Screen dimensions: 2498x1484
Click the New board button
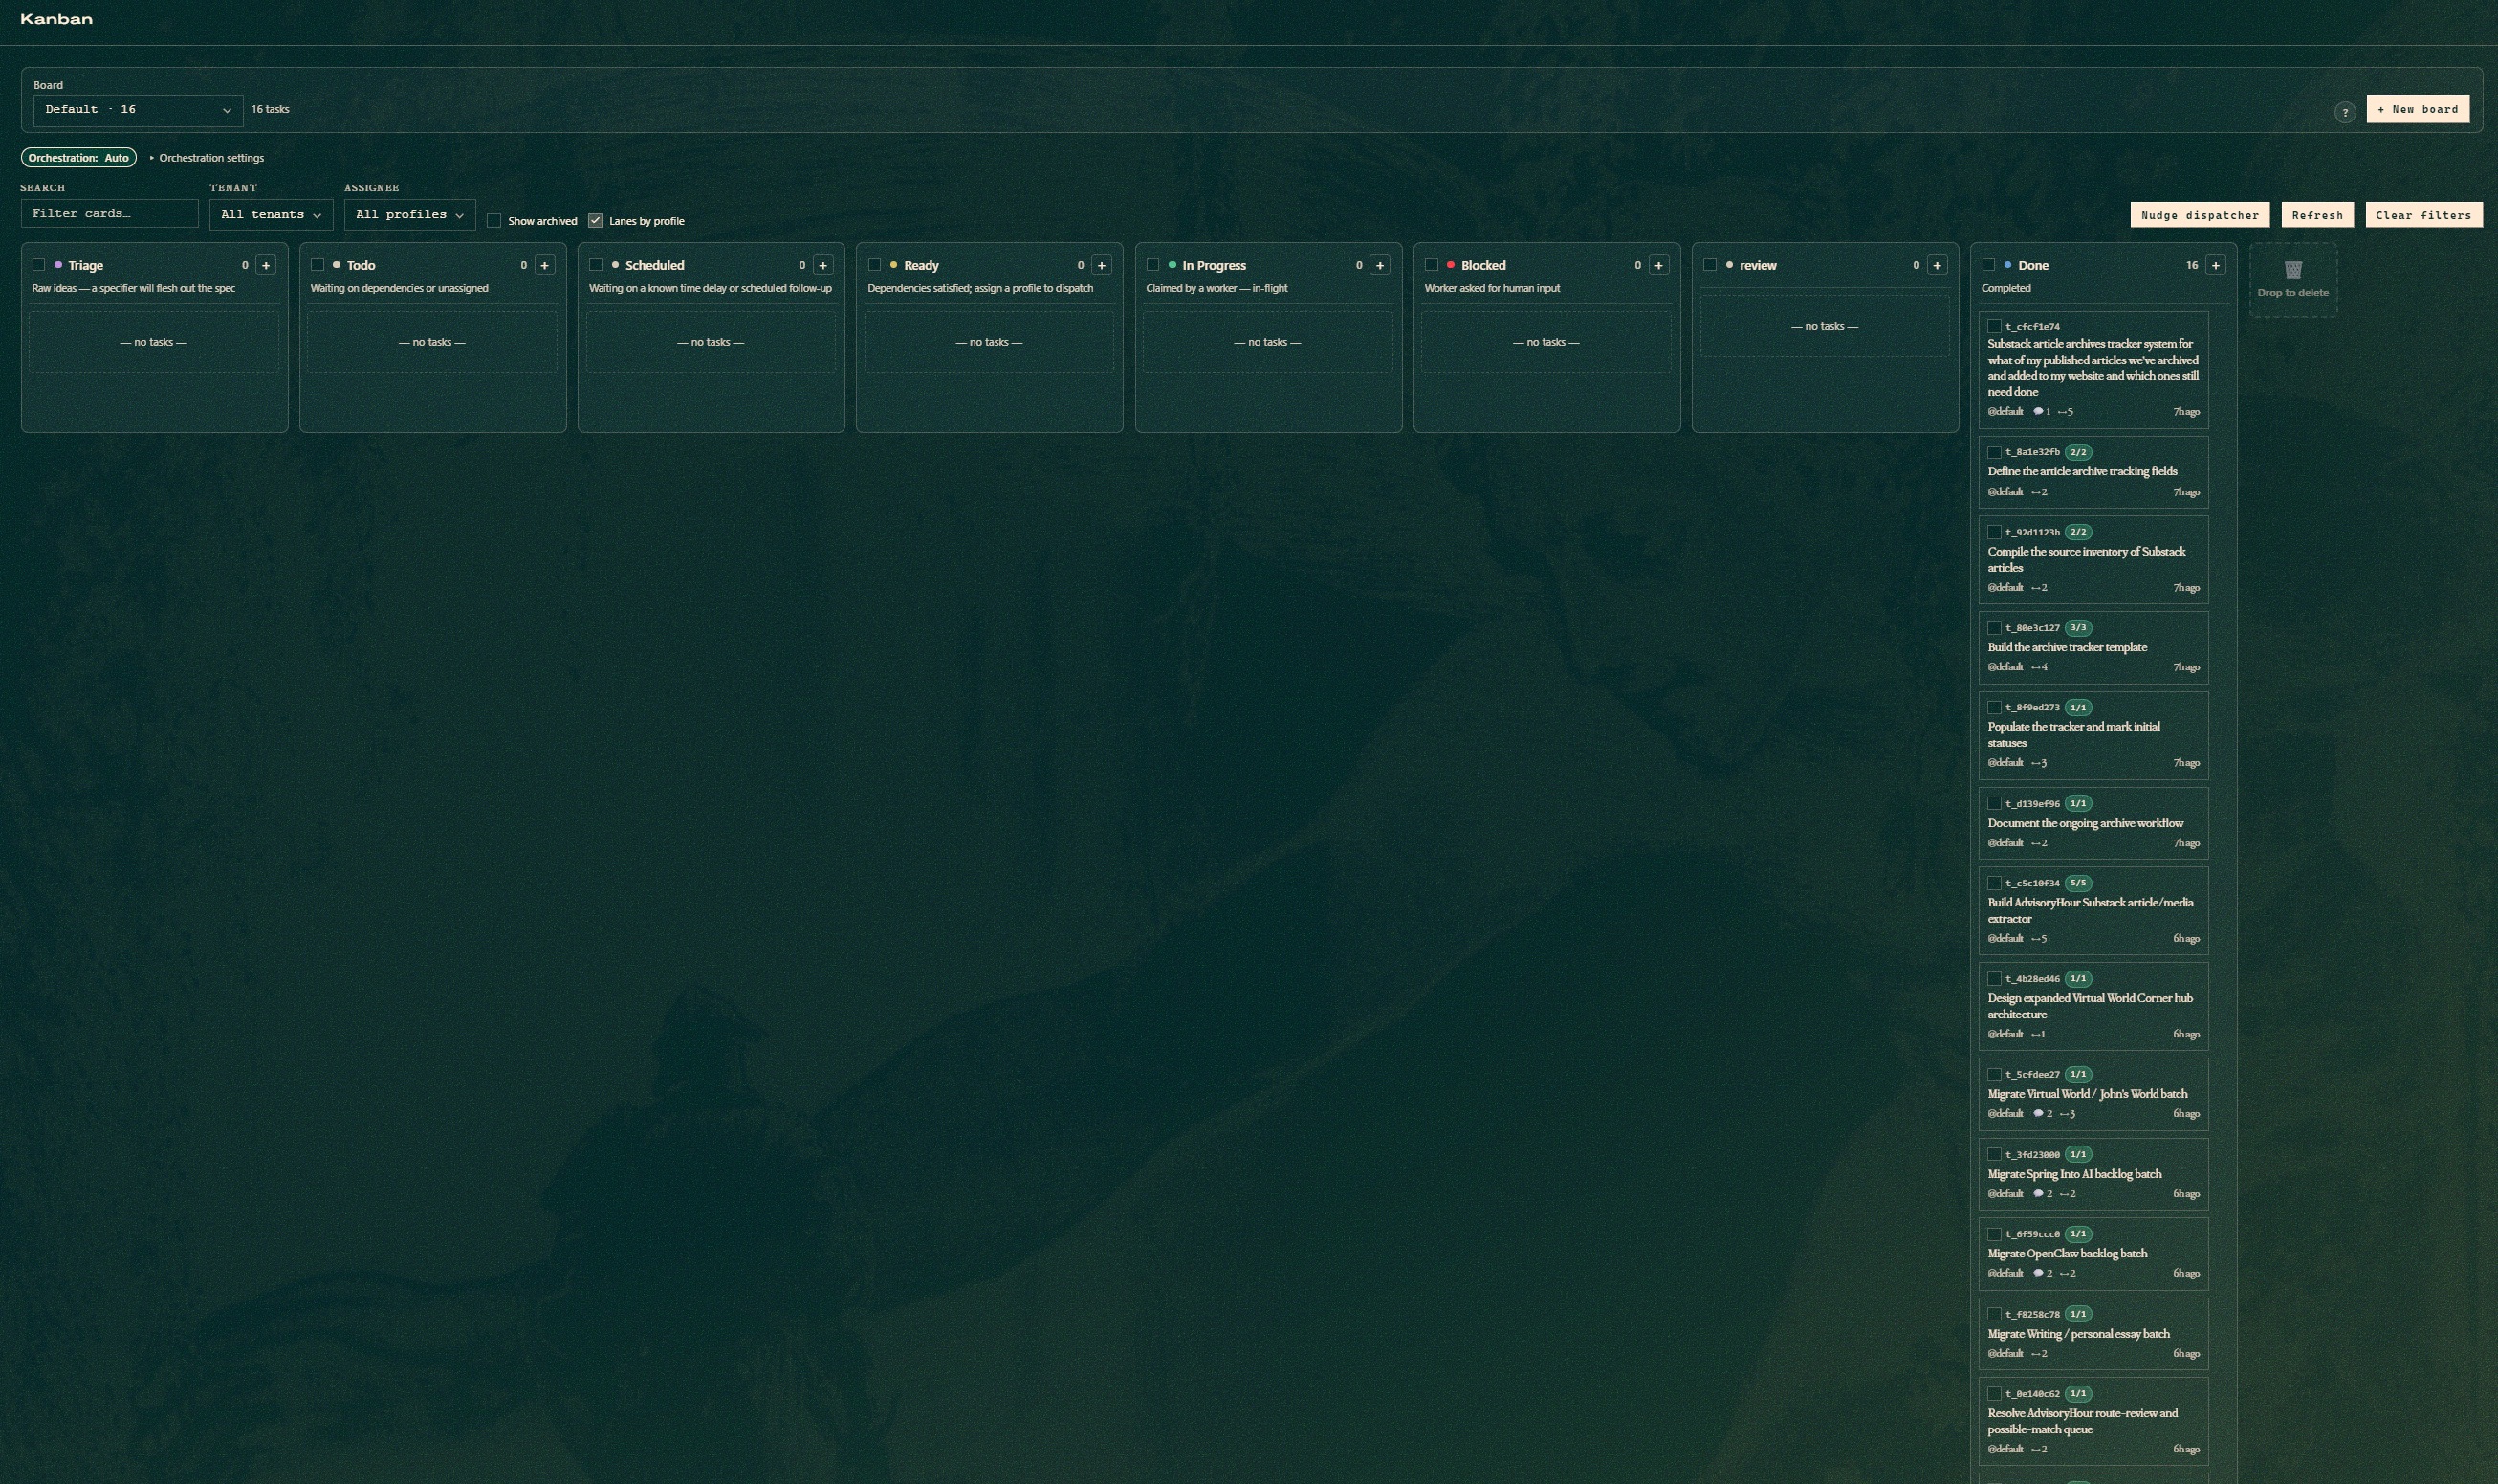click(x=2417, y=109)
